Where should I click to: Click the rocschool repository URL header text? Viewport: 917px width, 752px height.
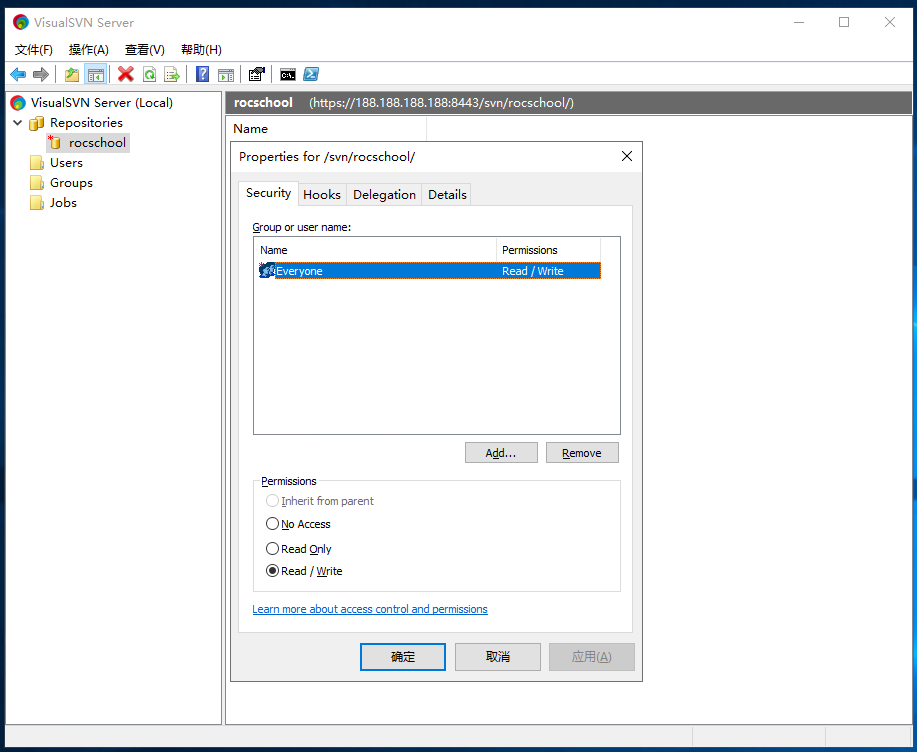click(441, 103)
